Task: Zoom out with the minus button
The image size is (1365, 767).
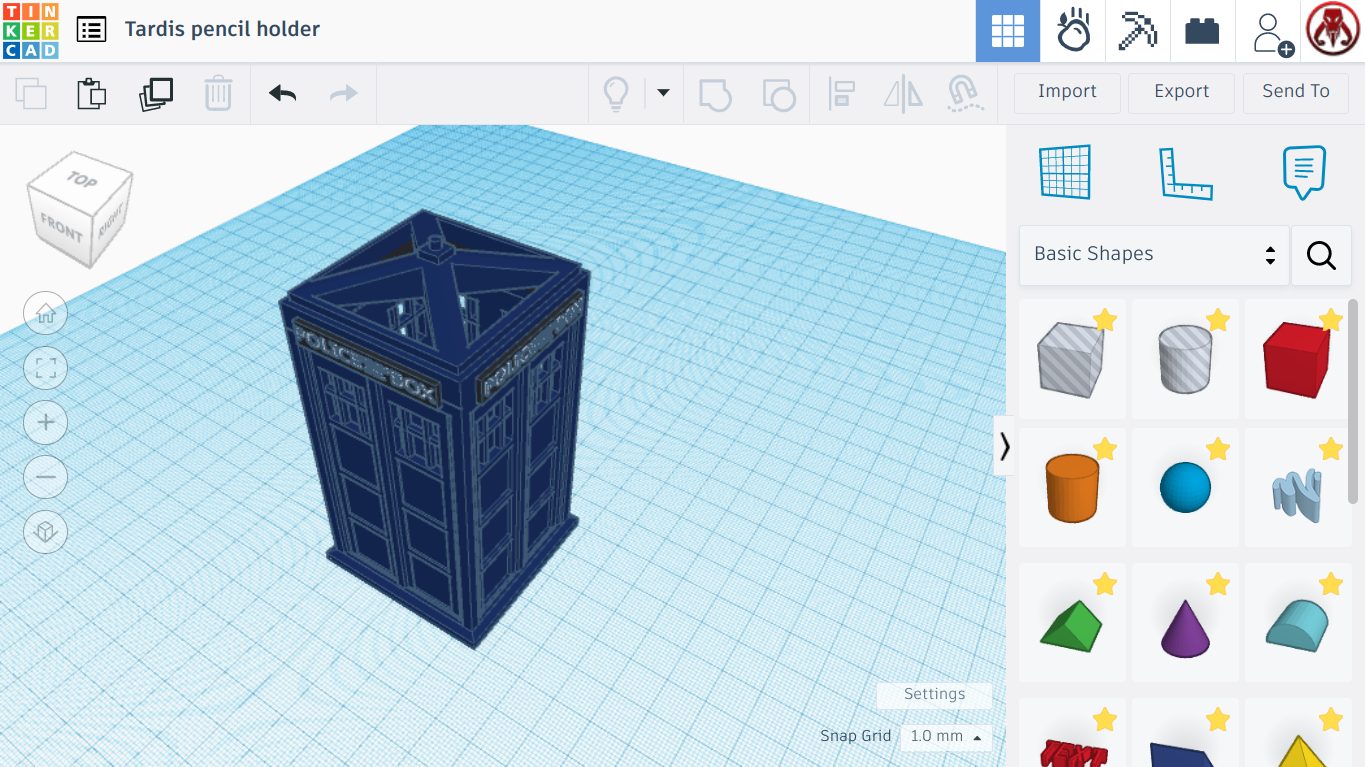Action: (x=45, y=477)
